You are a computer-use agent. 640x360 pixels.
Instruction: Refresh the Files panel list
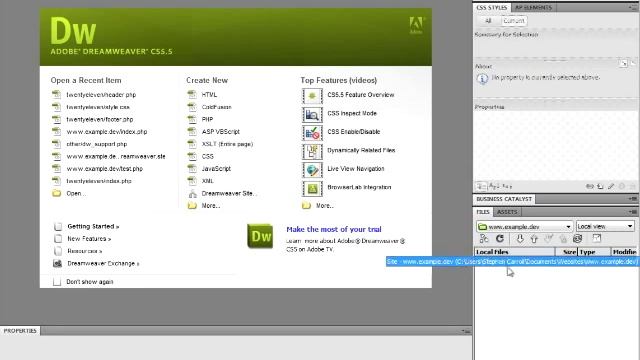tap(500, 239)
